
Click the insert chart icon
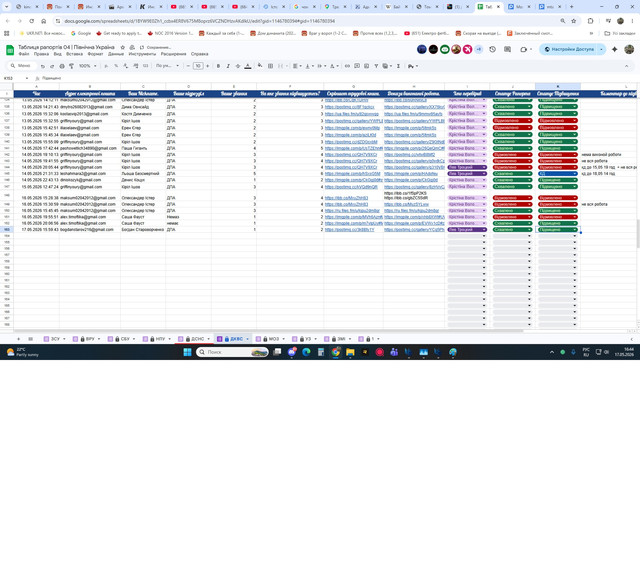(x=367, y=66)
